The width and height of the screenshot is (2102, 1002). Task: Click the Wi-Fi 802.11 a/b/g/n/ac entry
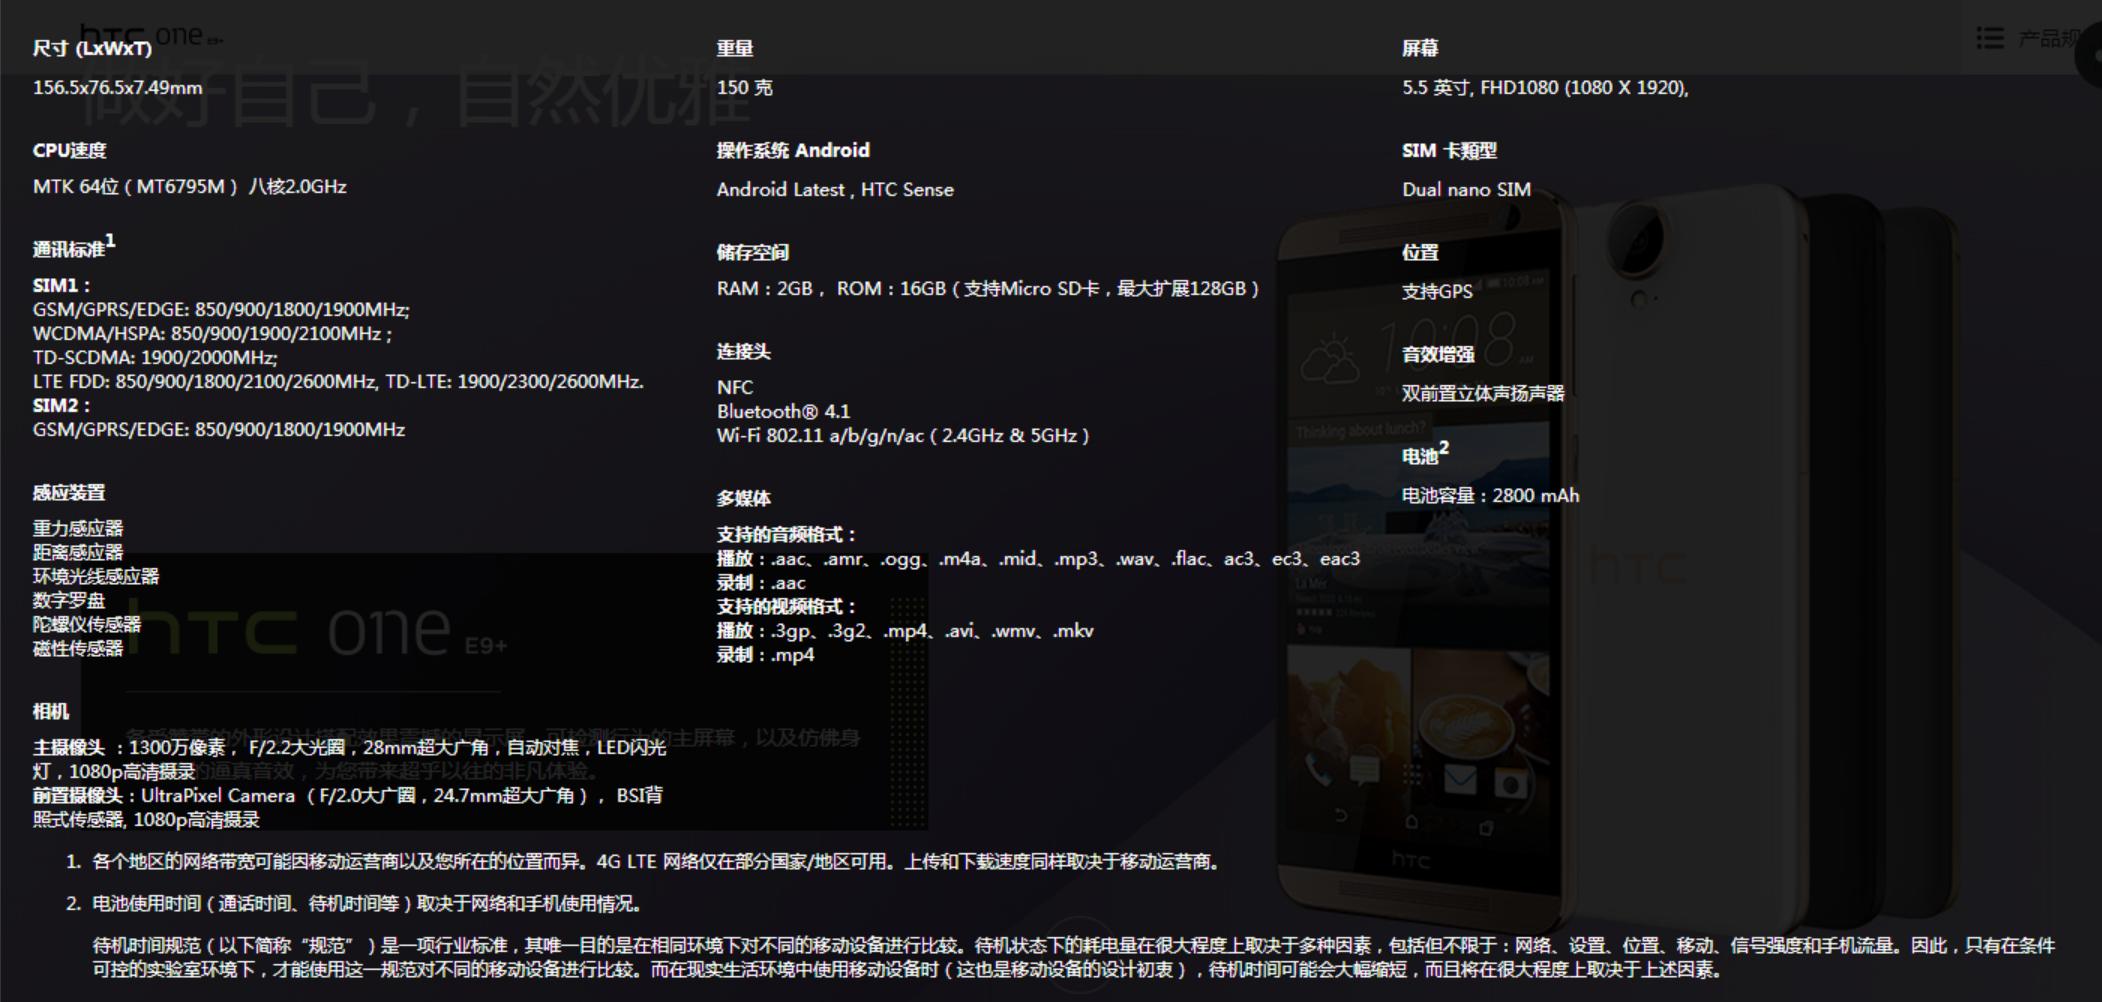[903, 435]
